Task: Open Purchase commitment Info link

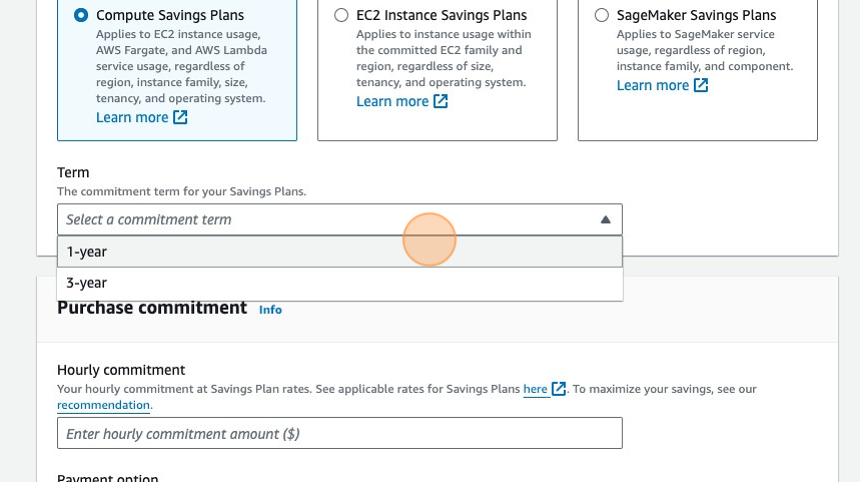Action: pos(270,310)
